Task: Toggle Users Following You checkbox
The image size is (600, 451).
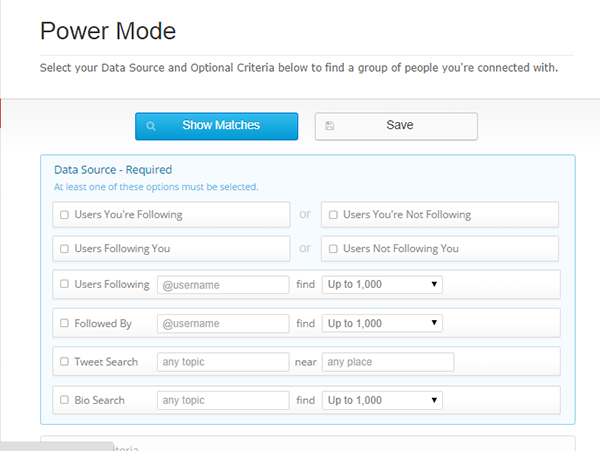Action: tap(65, 249)
